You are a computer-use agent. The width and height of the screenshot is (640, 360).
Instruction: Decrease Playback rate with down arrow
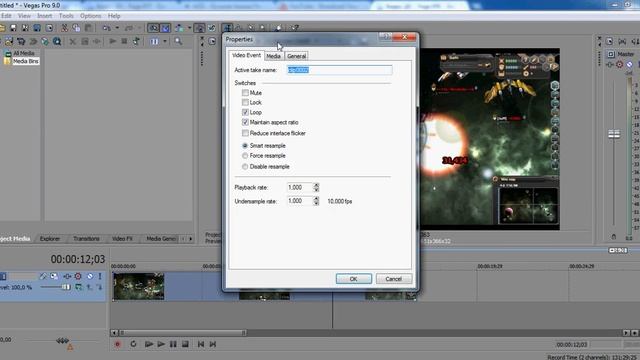point(316,190)
